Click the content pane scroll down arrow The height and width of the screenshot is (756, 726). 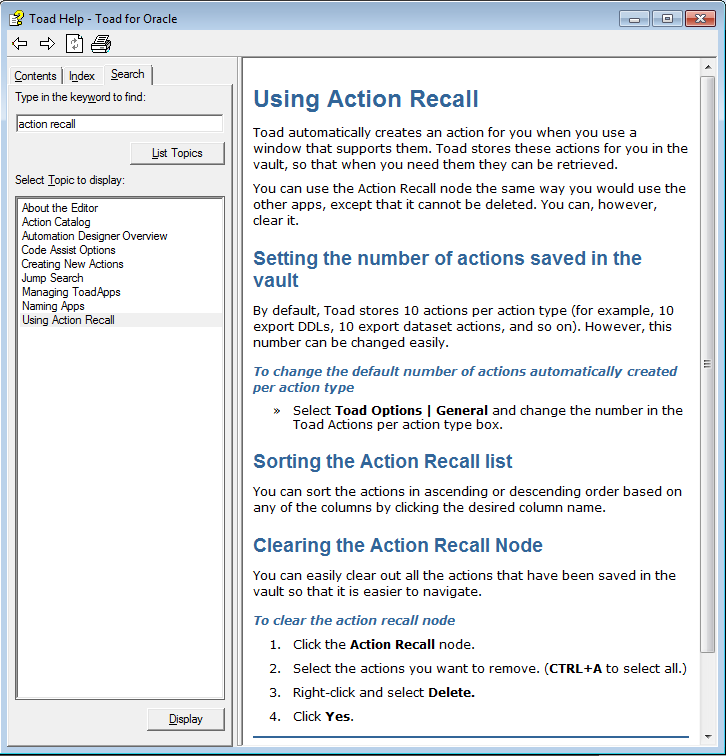click(708, 736)
